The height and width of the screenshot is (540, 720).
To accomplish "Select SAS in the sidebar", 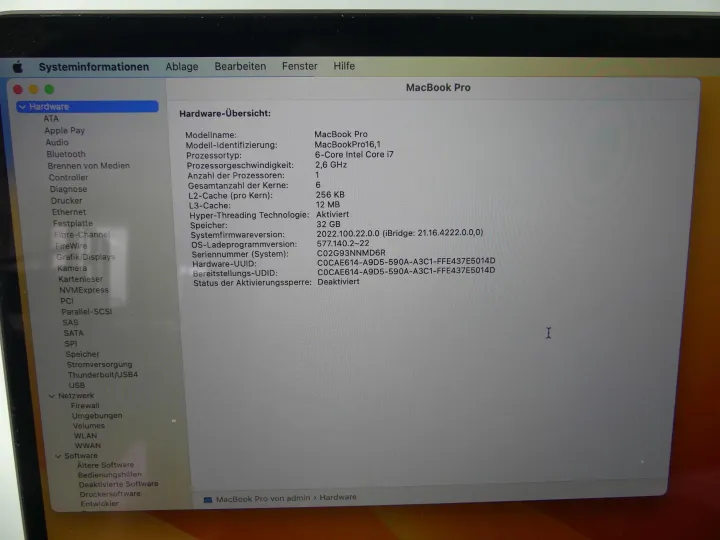I will coord(70,323).
